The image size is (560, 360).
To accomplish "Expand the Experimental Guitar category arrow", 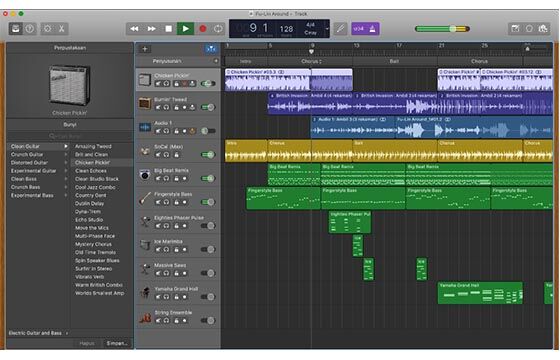I will click(66, 171).
